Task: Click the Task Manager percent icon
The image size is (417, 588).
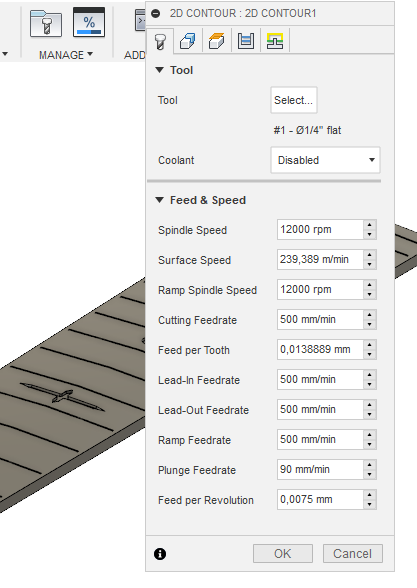Action: point(89,22)
